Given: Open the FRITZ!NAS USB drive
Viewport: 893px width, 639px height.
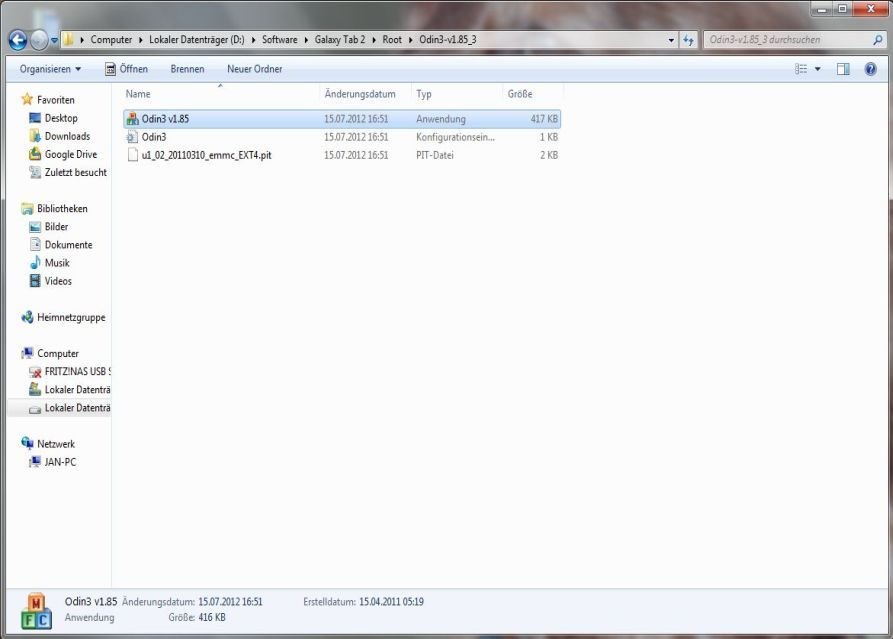Looking at the screenshot, I should [77, 372].
